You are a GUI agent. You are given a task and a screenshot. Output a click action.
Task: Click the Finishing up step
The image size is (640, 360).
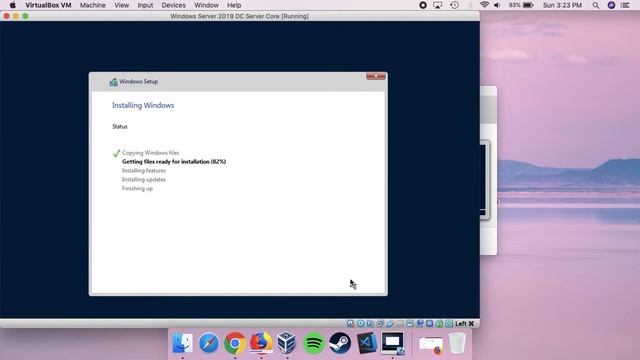137,189
